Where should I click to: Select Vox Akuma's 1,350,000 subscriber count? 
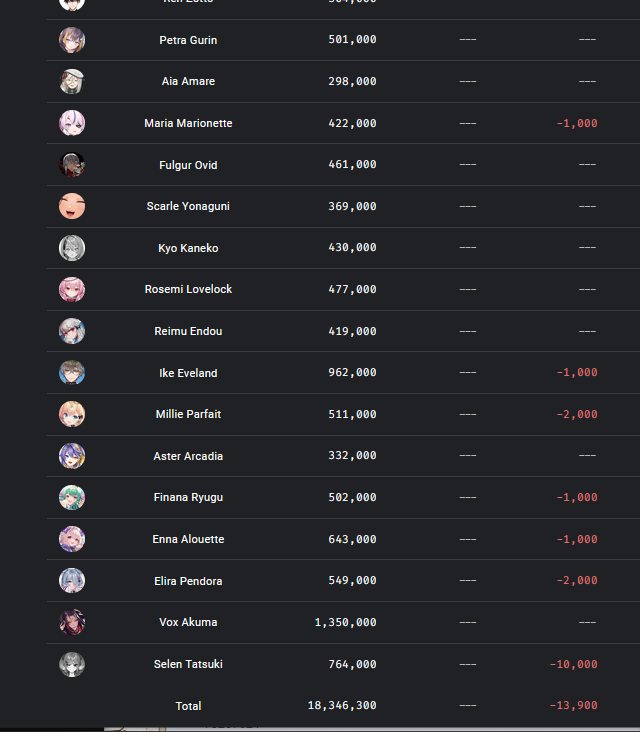point(345,622)
